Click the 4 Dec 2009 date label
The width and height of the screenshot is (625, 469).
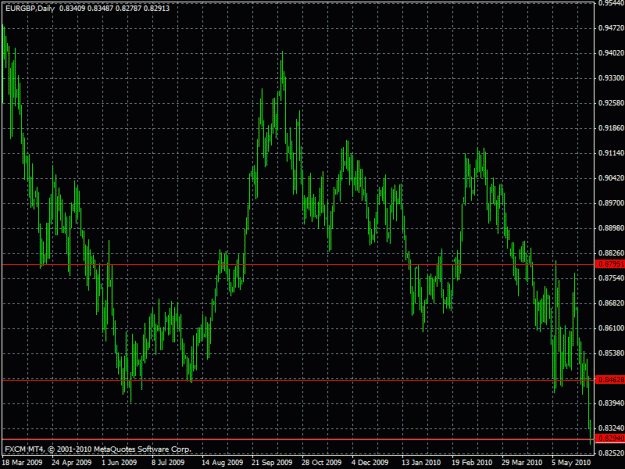click(x=370, y=462)
